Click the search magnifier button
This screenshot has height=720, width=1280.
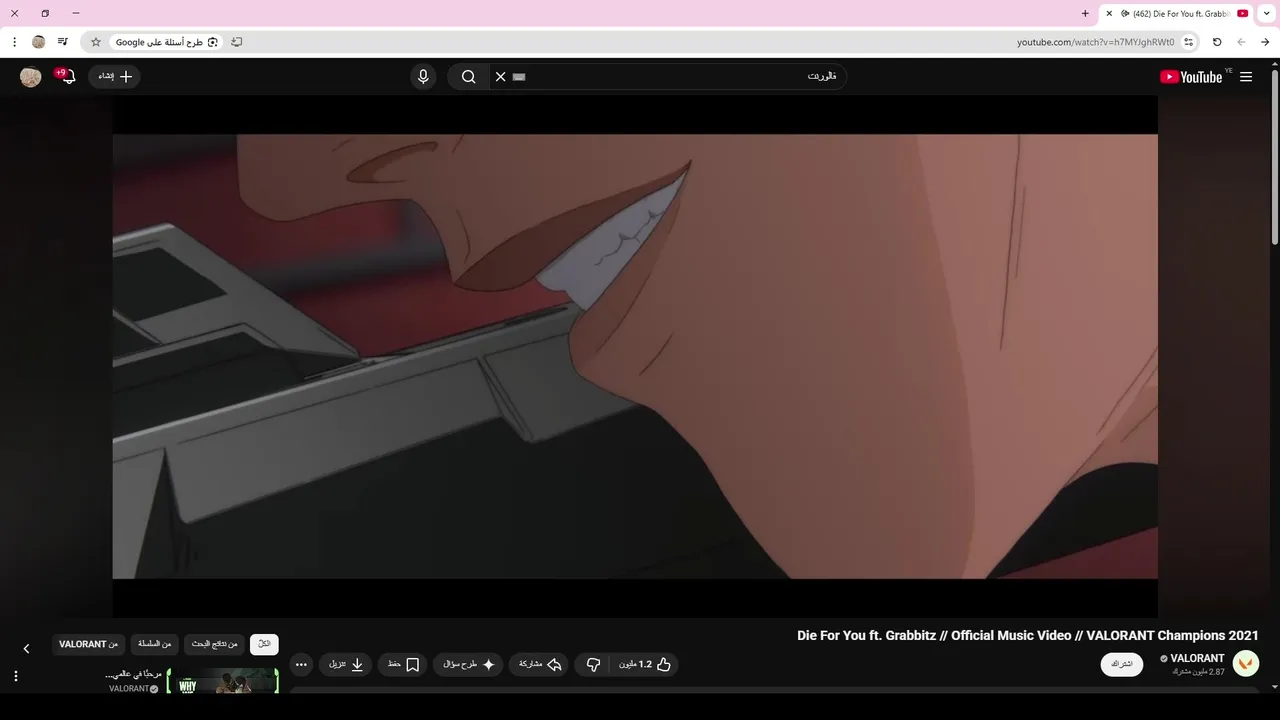point(468,77)
